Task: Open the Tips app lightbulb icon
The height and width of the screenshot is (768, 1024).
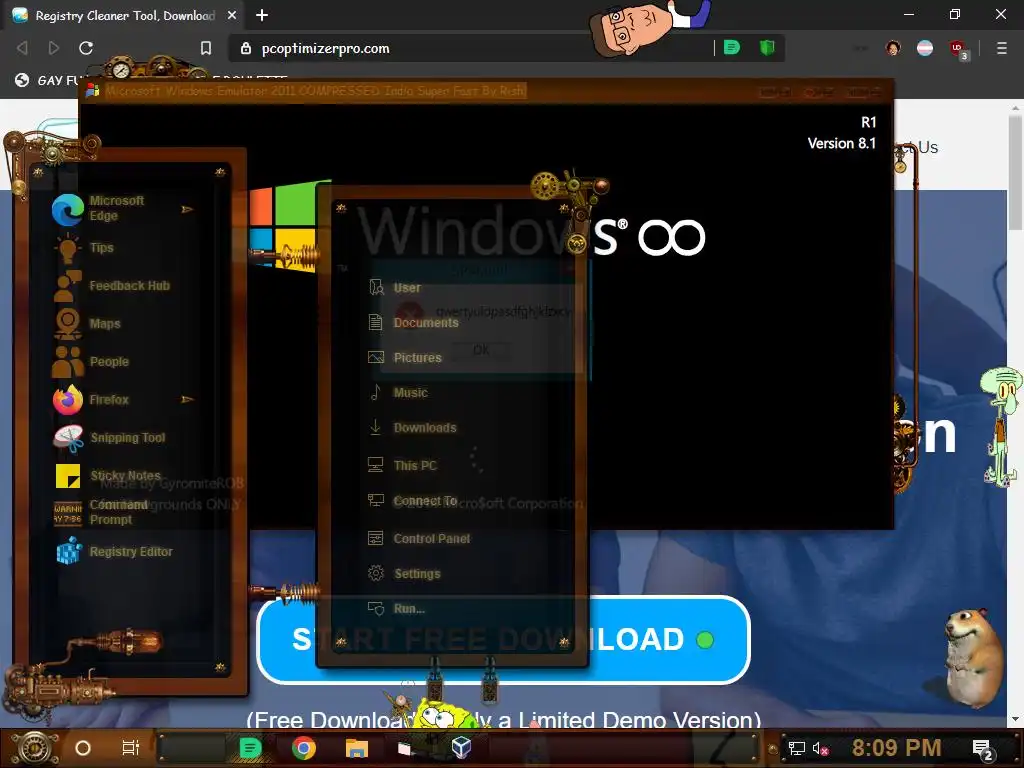Action: [x=68, y=248]
